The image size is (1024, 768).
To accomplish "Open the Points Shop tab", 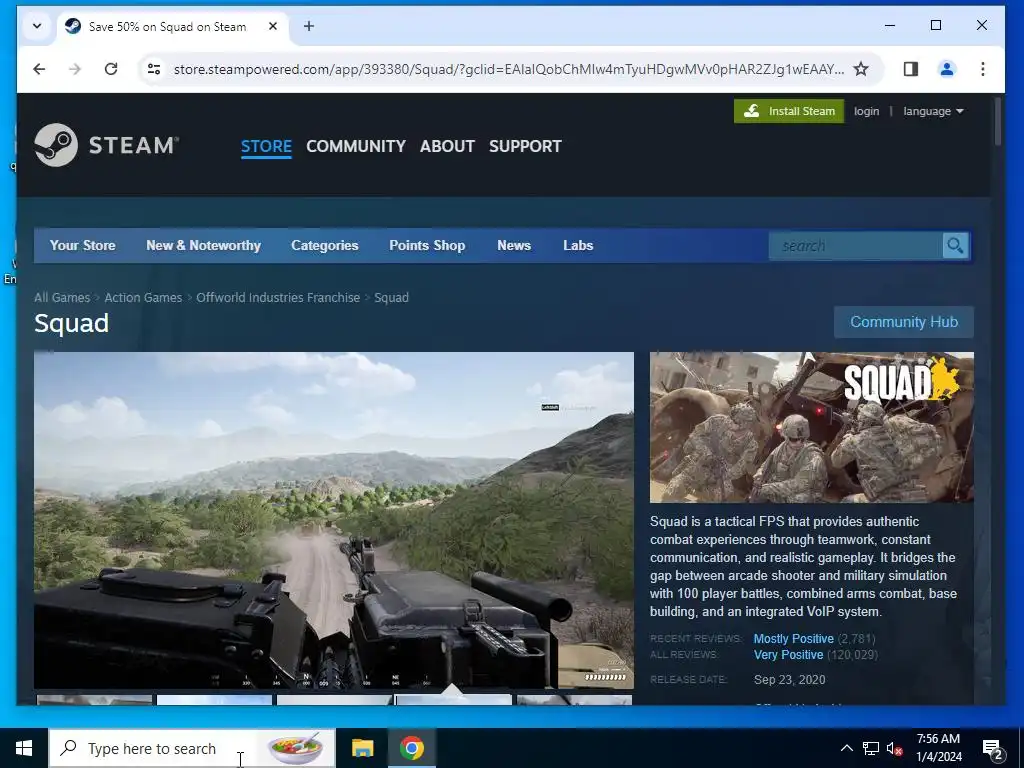I will (x=427, y=246).
